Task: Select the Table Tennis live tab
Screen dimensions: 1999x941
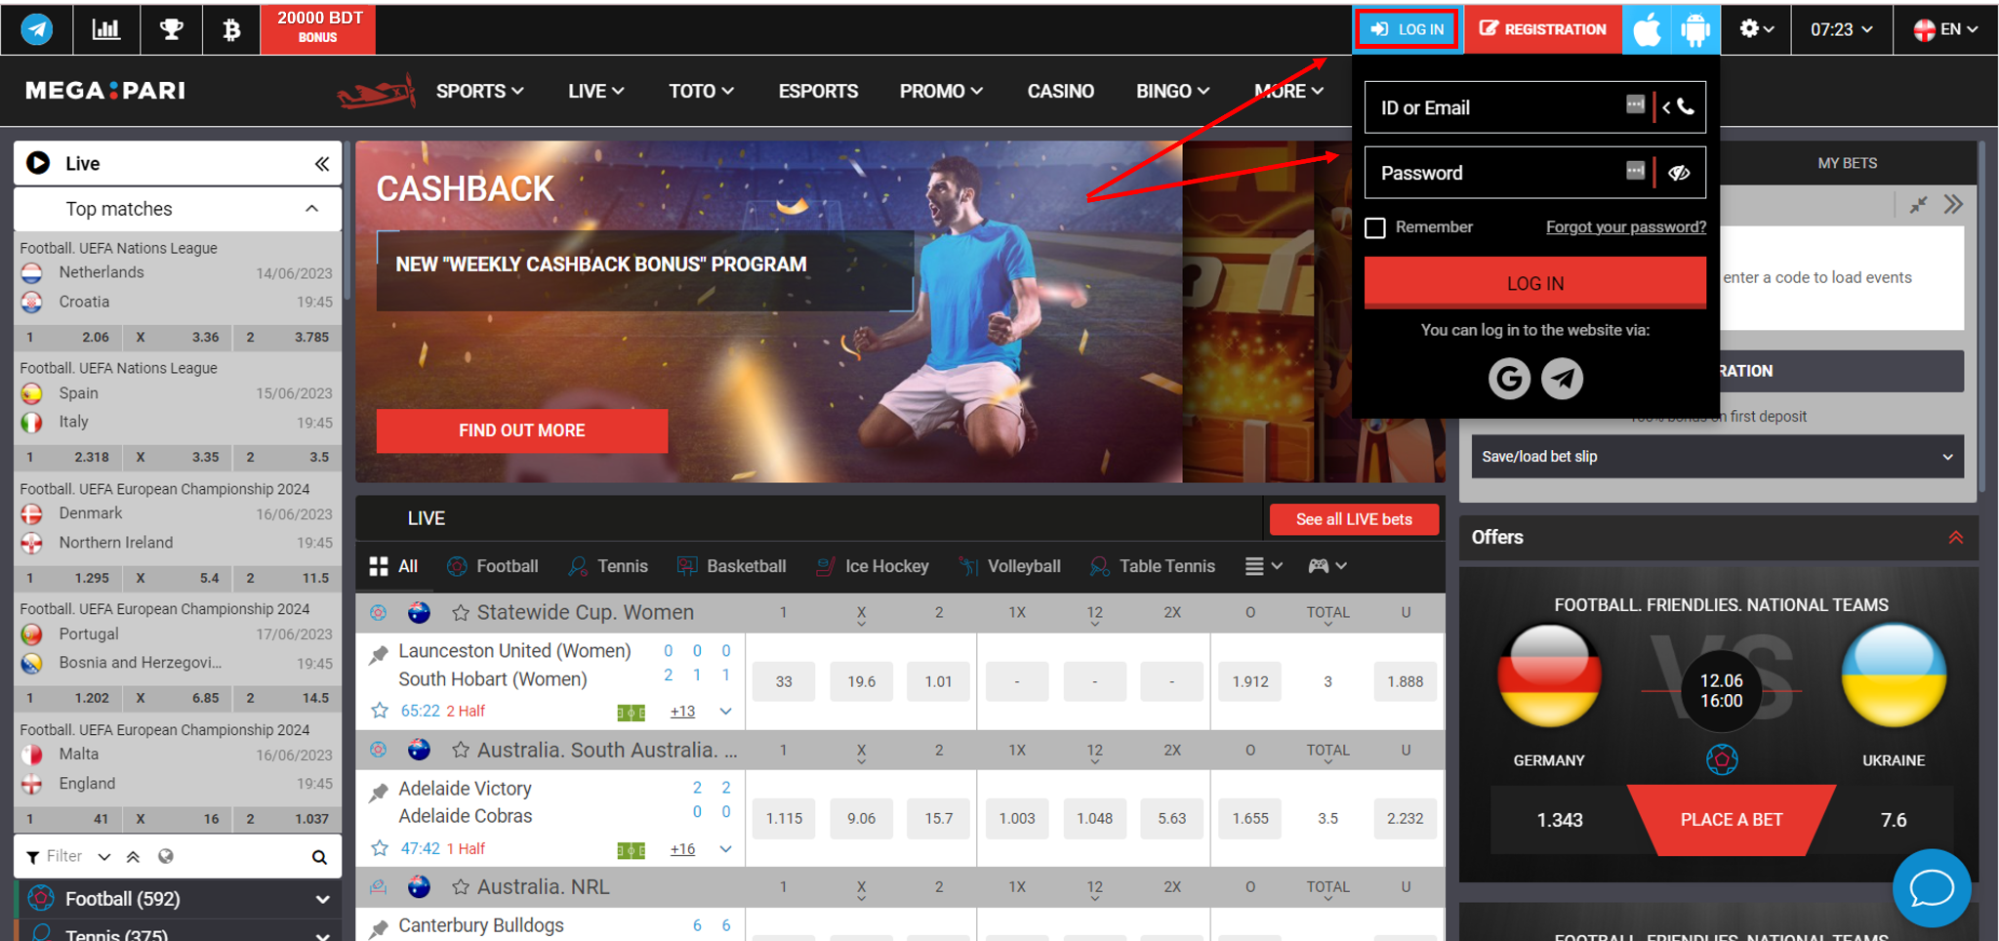Action: pos(1153,566)
